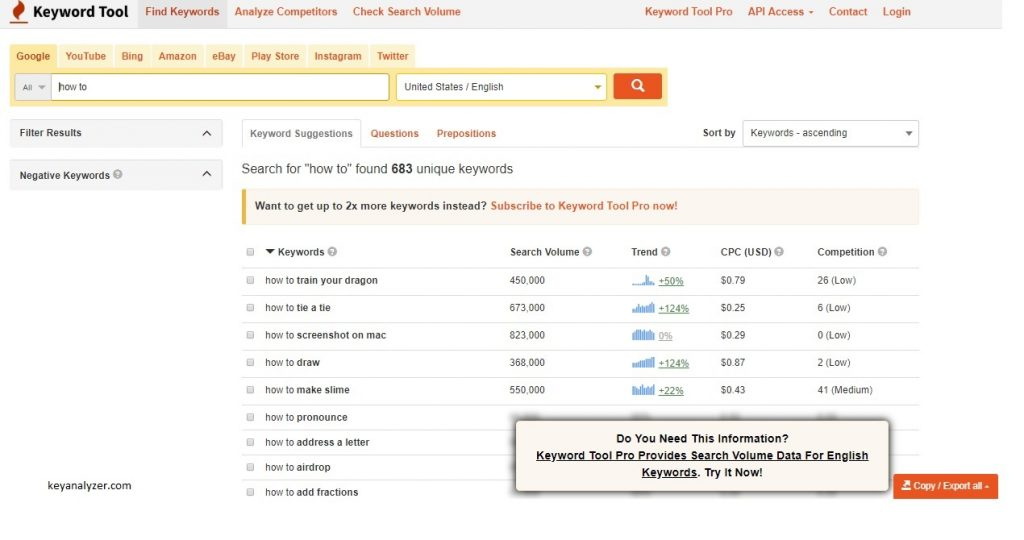This screenshot has width=1024, height=540.
Task: Click help icon beside Trend header
Action: (665, 251)
